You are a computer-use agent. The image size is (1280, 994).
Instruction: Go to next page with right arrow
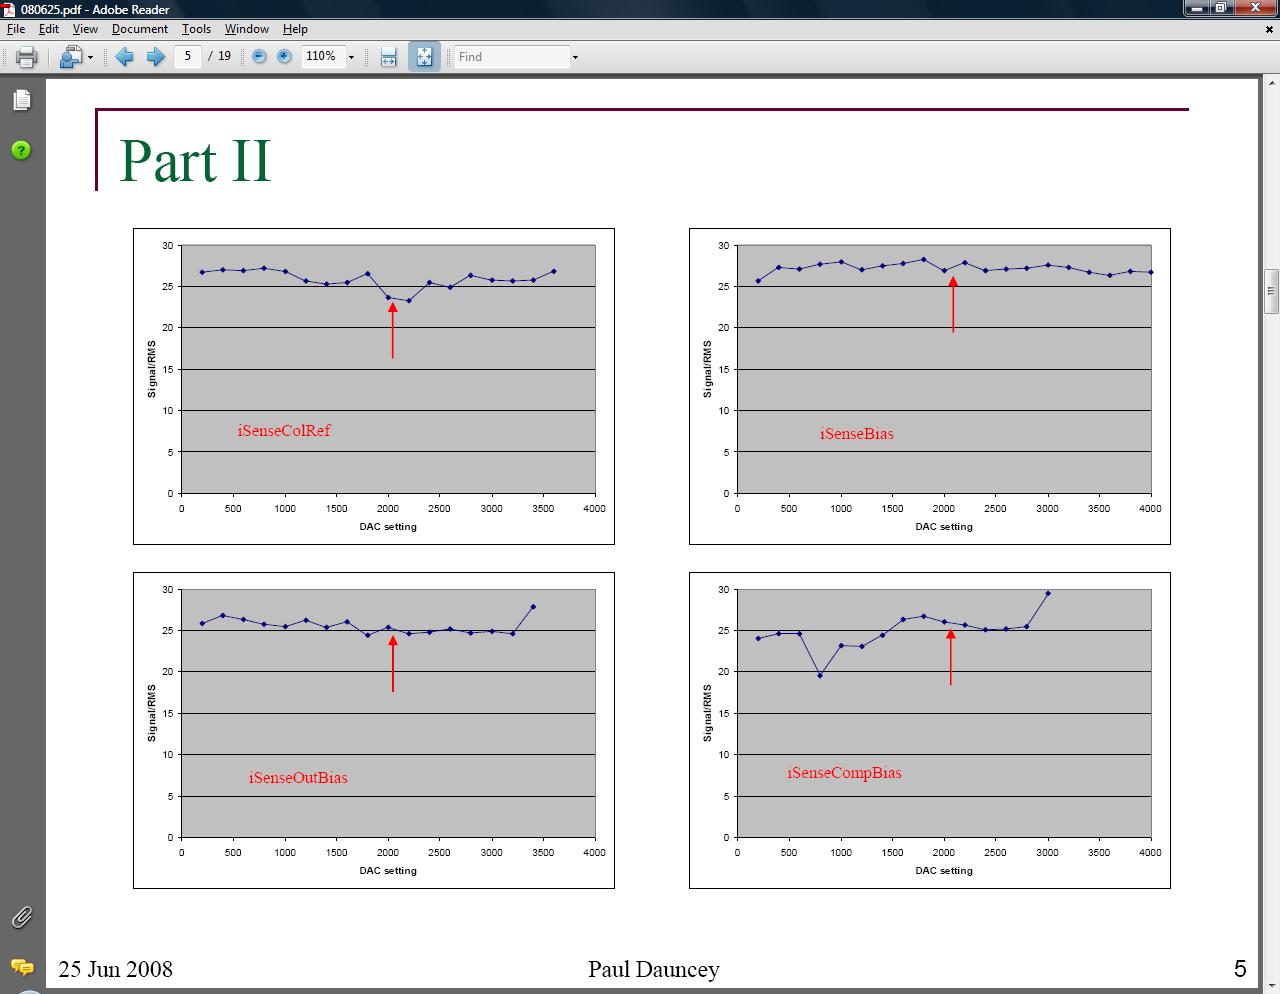click(155, 57)
